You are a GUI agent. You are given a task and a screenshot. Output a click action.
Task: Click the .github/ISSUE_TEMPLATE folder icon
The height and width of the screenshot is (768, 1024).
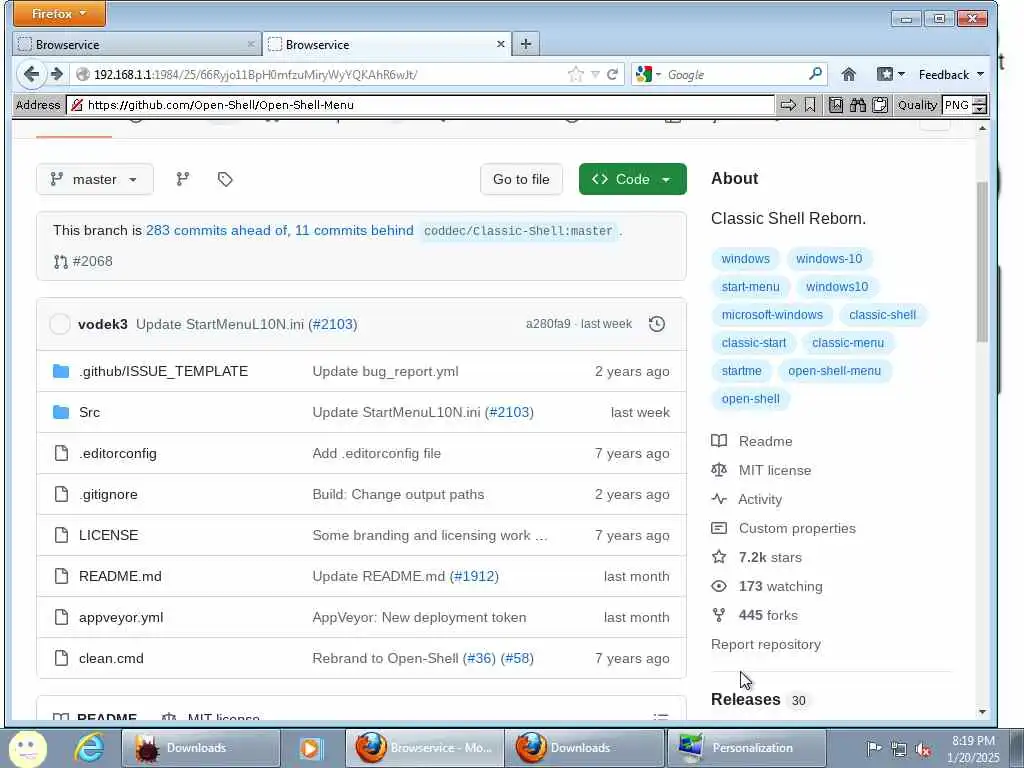pos(61,371)
